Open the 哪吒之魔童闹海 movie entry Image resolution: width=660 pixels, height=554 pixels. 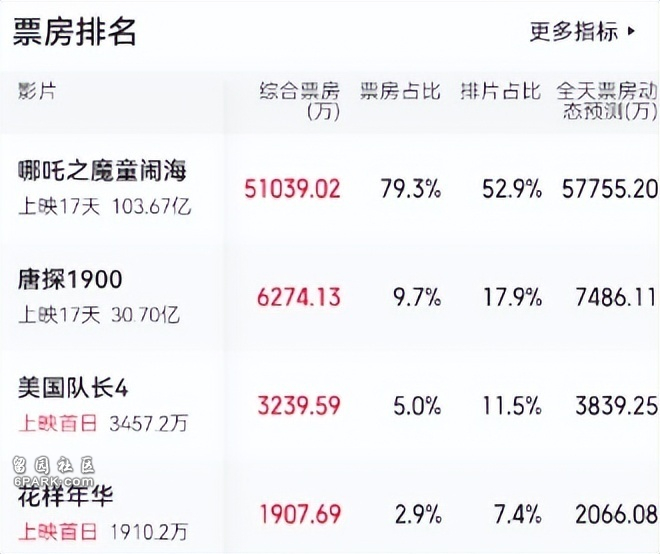tap(102, 170)
